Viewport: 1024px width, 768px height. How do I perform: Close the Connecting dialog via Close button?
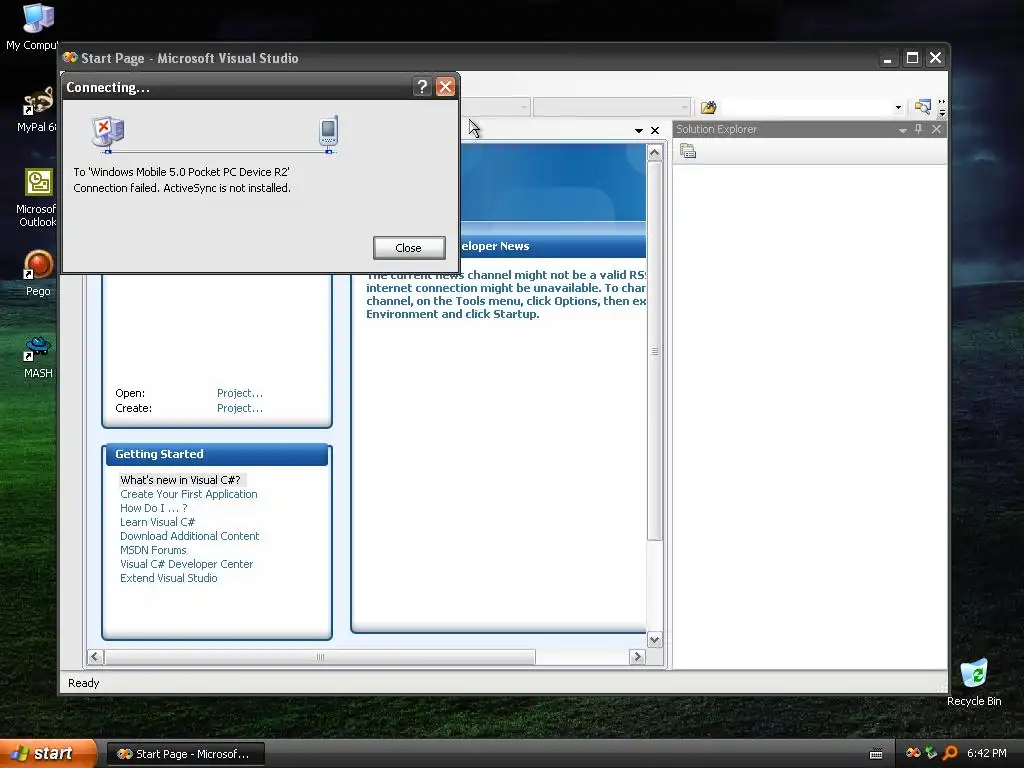409,248
